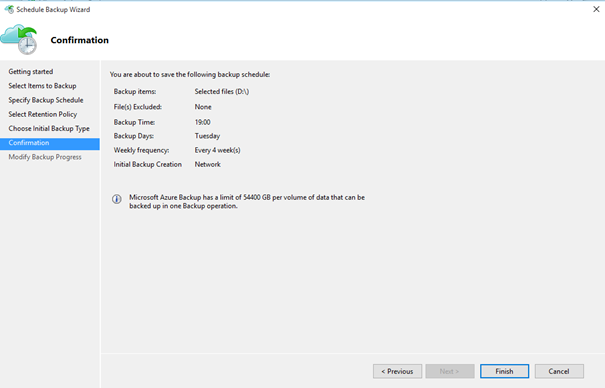Switch to Select Retention Policy step
Image resolution: width=605 pixels, height=388 pixels.
(43, 114)
